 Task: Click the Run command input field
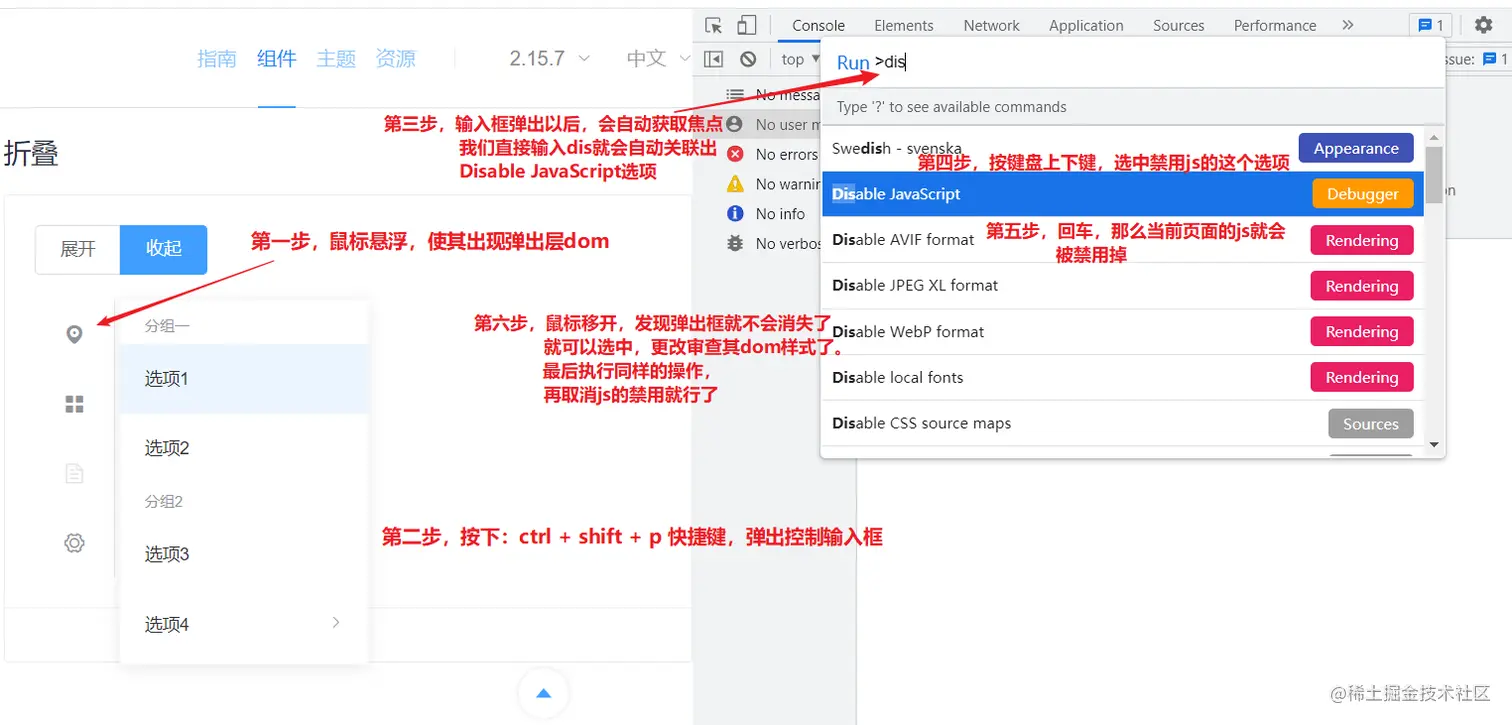[x=1133, y=62]
